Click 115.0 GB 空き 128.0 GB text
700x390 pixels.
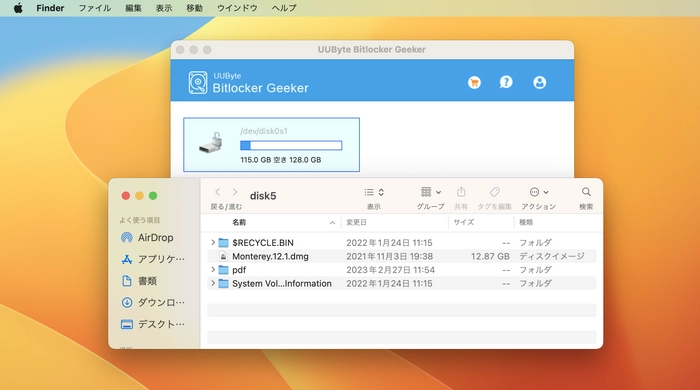pos(280,160)
